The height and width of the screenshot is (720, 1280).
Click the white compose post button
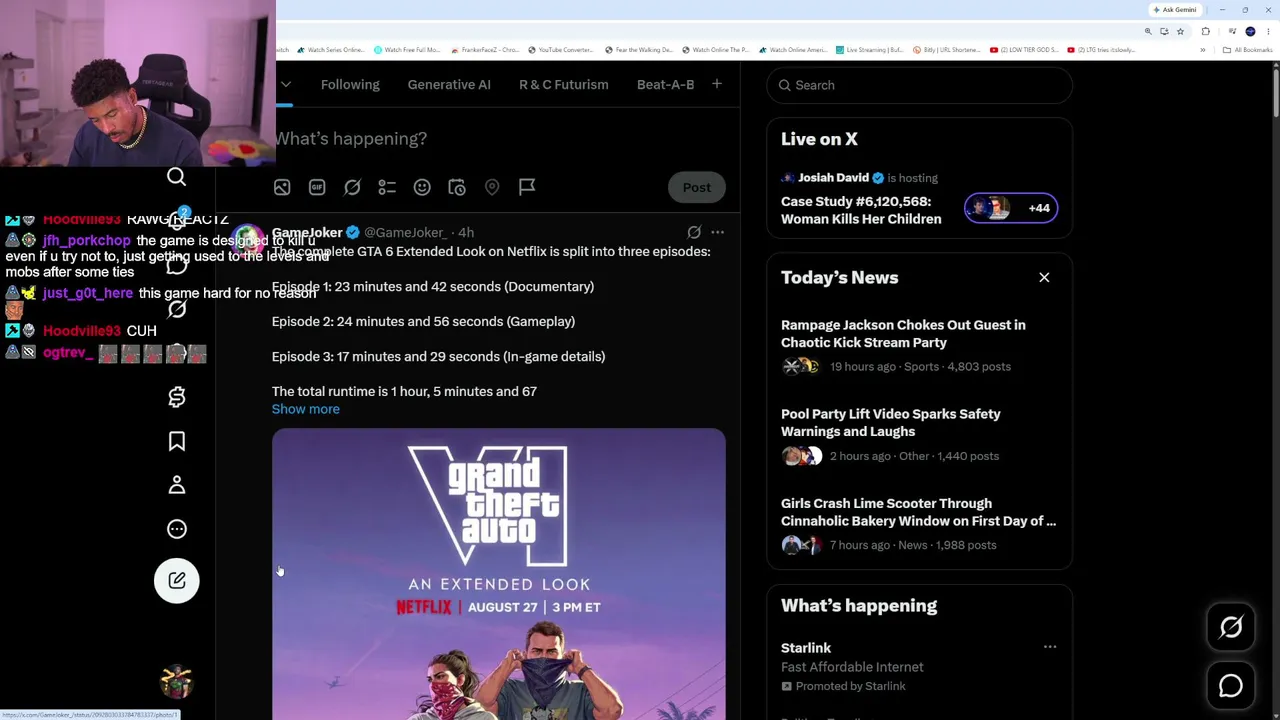pyautogui.click(x=176, y=581)
